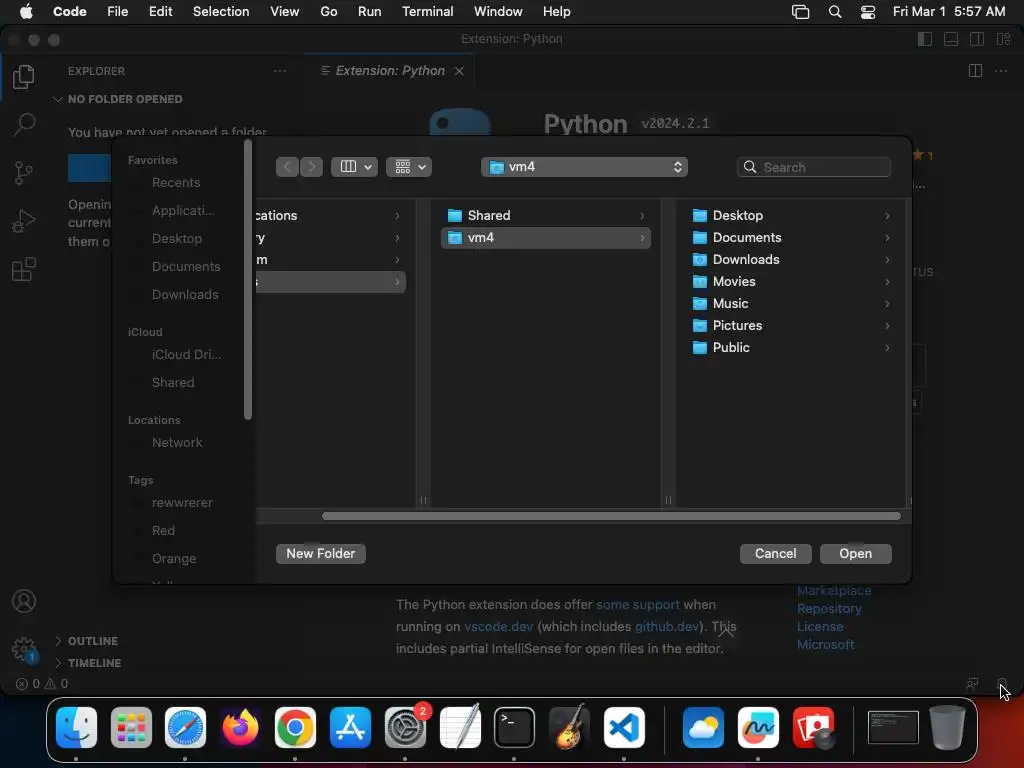The image size is (1024, 768).
Task: Select the vm4 folder in column view
Action: (546, 238)
